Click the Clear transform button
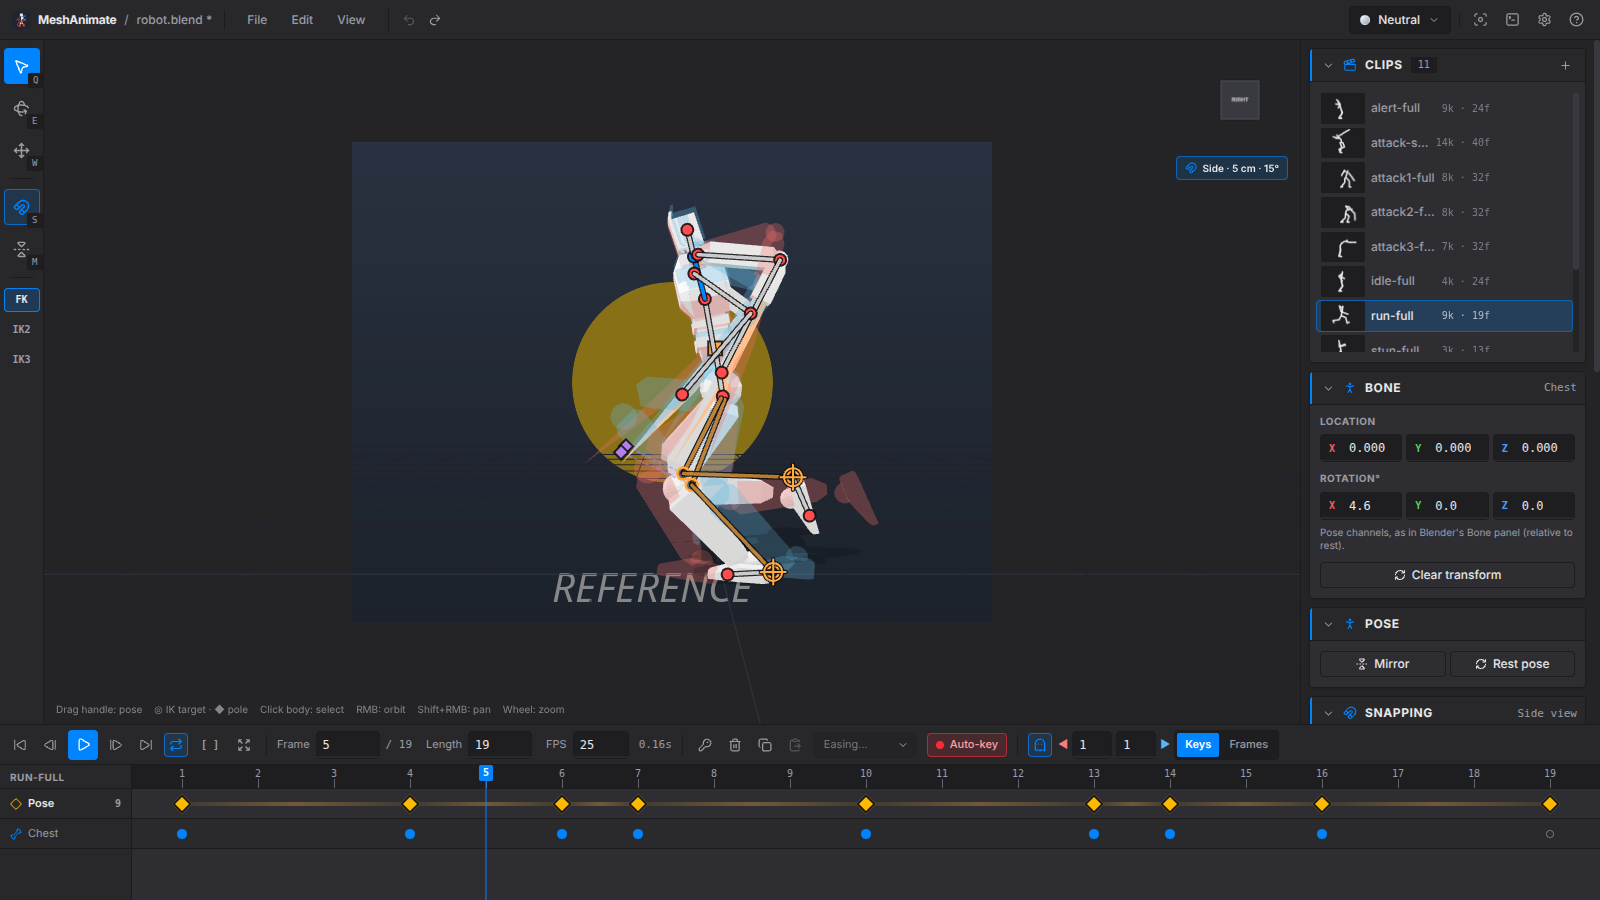1600x900 pixels. click(1447, 575)
